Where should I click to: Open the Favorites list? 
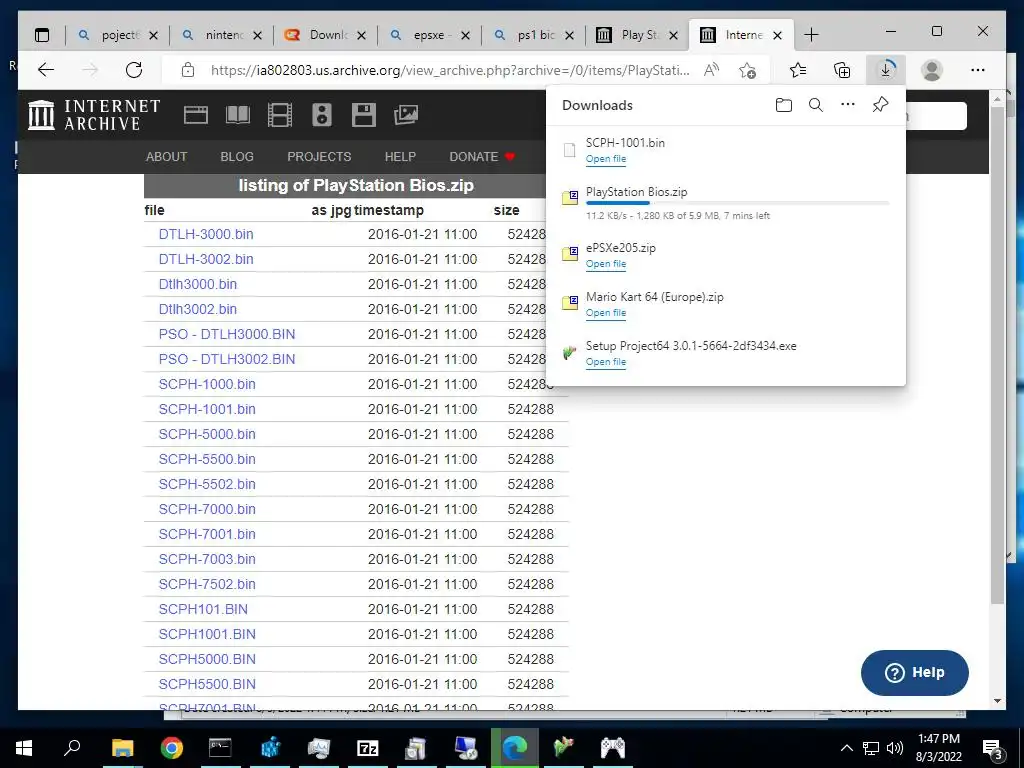(797, 70)
